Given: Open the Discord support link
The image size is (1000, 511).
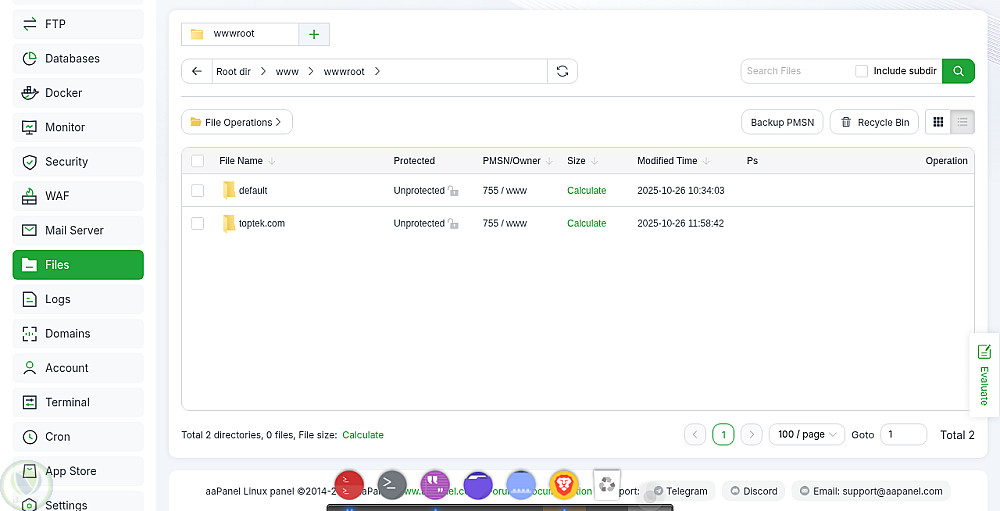Looking at the screenshot, I should pyautogui.click(x=754, y=491).
